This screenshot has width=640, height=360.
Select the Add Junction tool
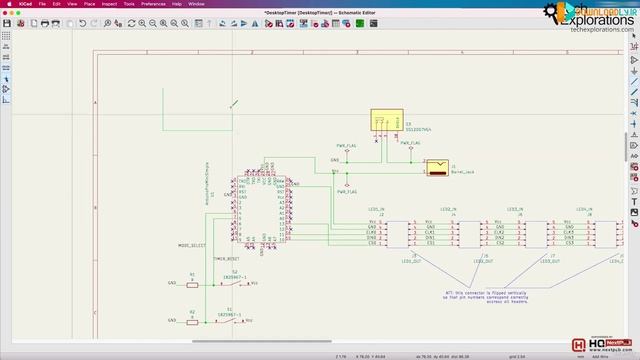click(634, 124)
